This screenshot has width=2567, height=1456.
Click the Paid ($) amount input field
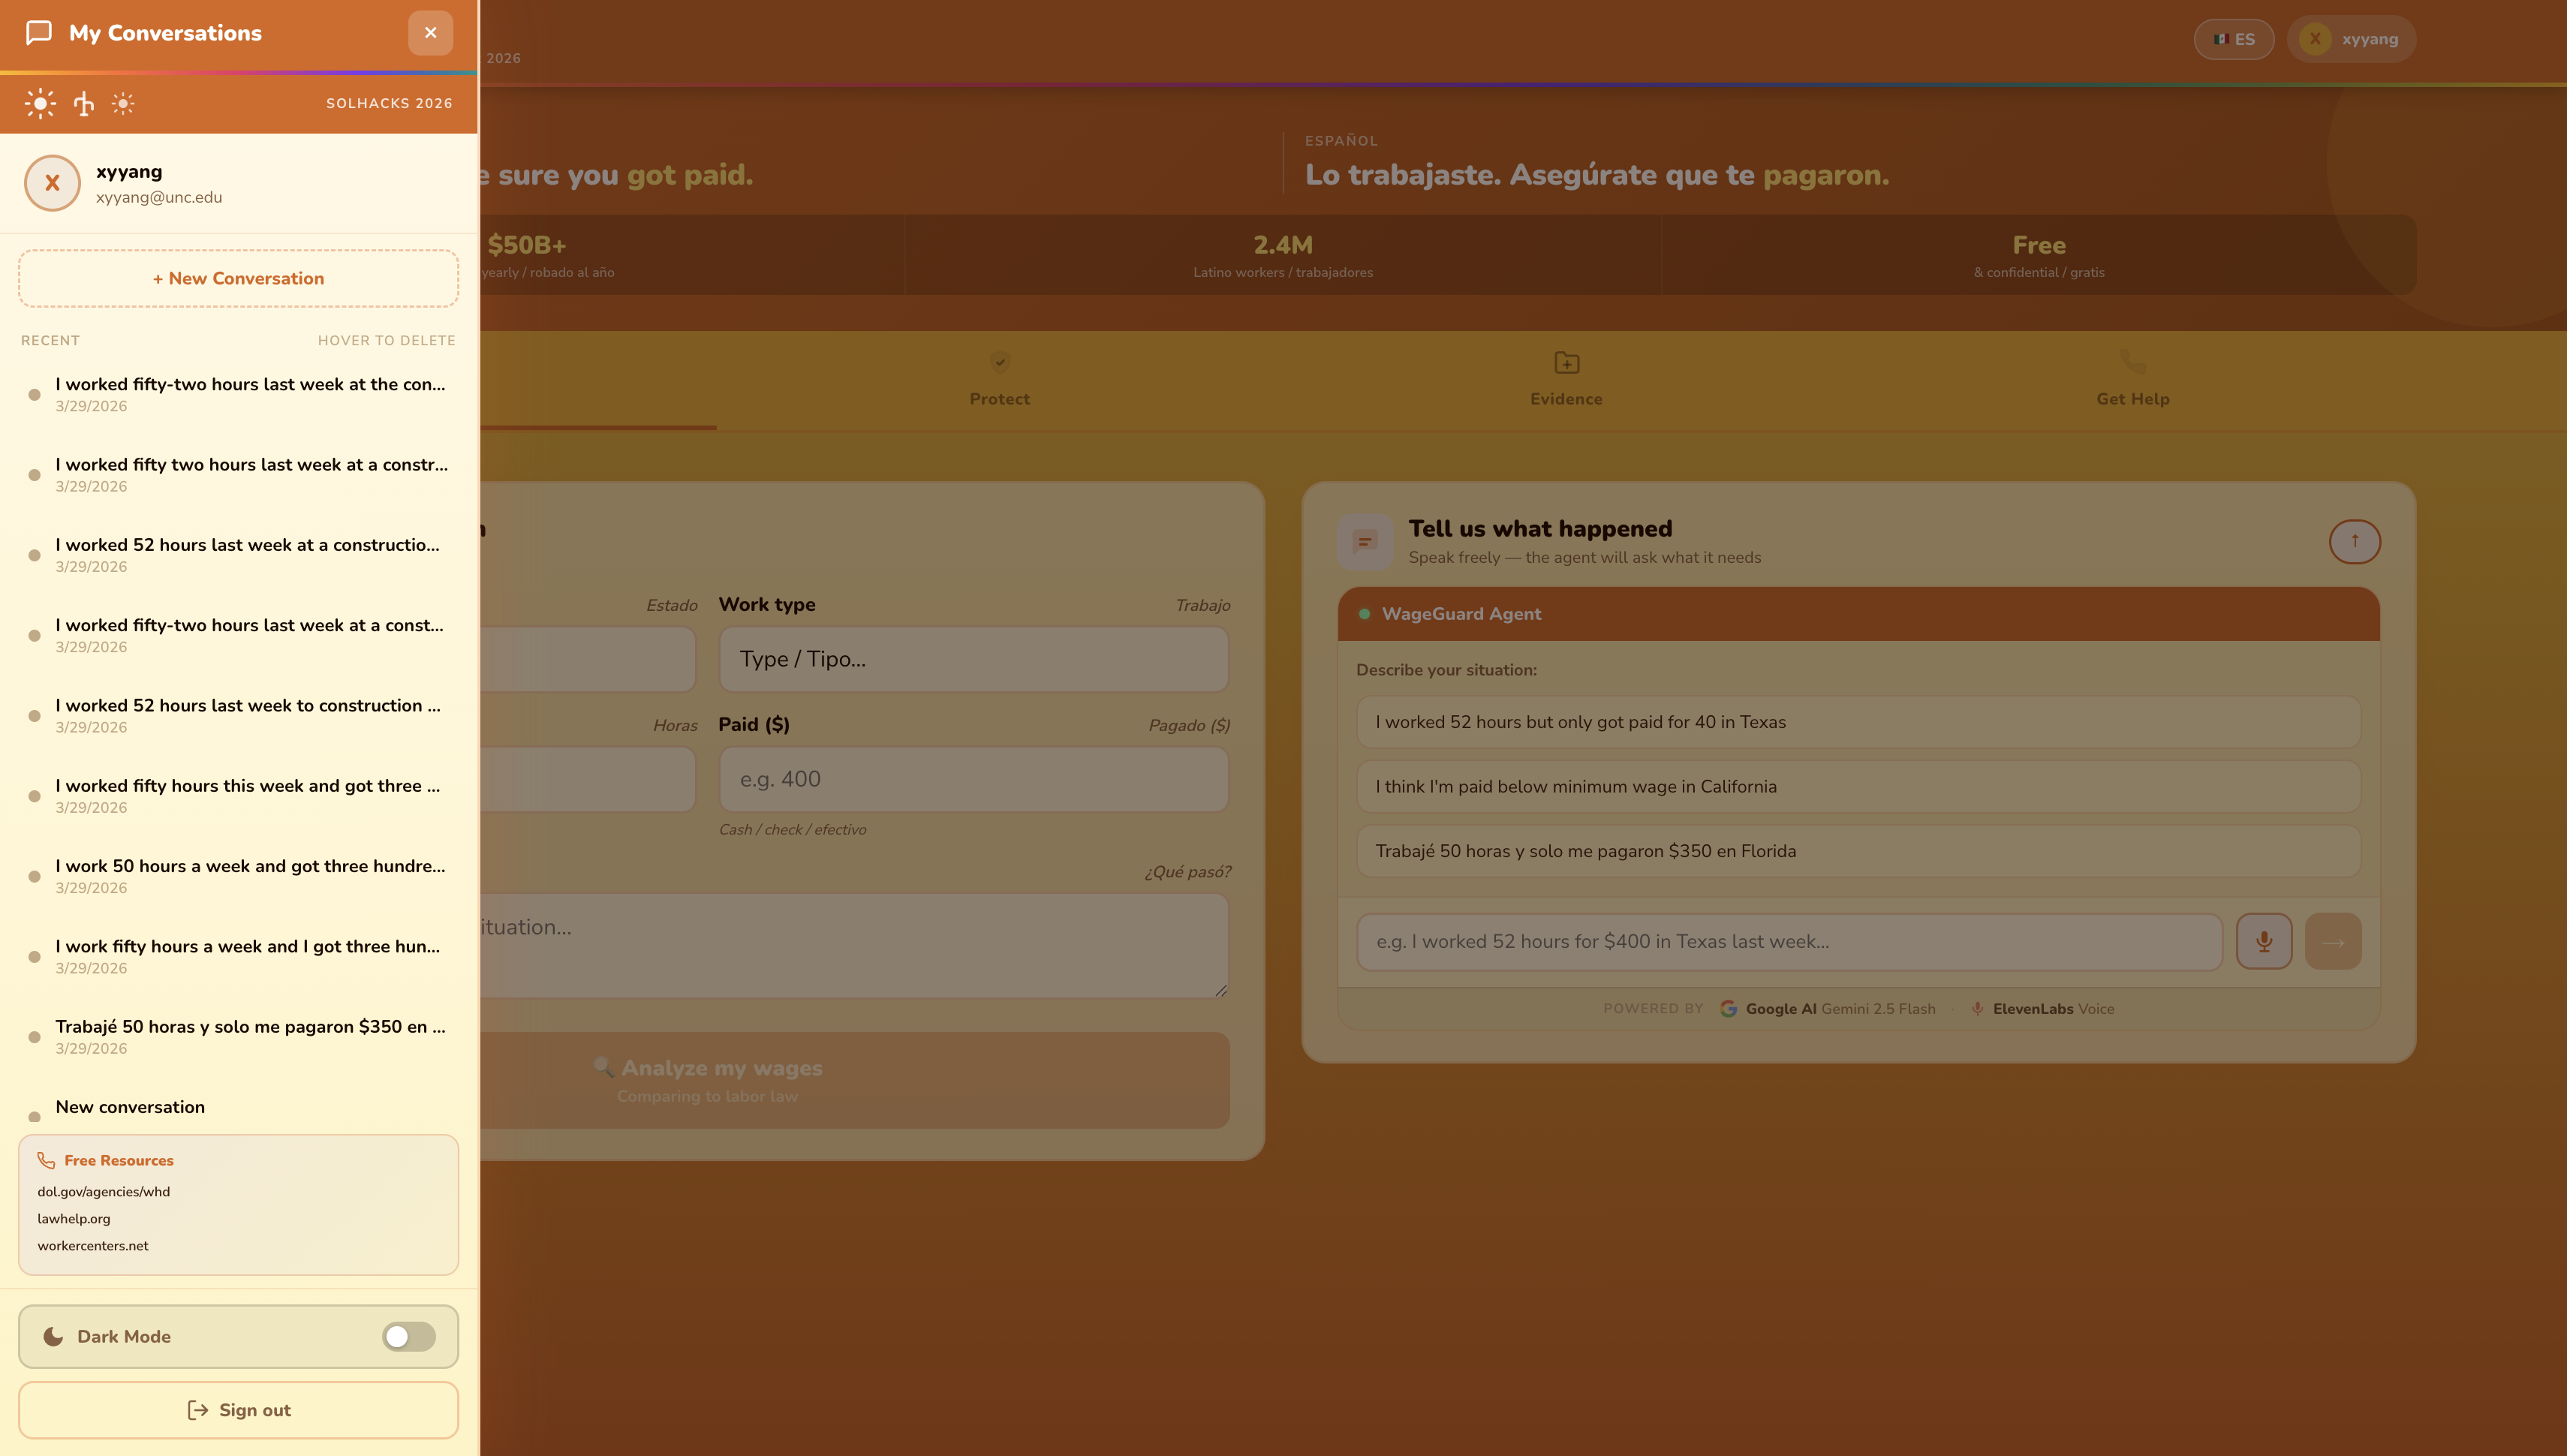(972, 779)
